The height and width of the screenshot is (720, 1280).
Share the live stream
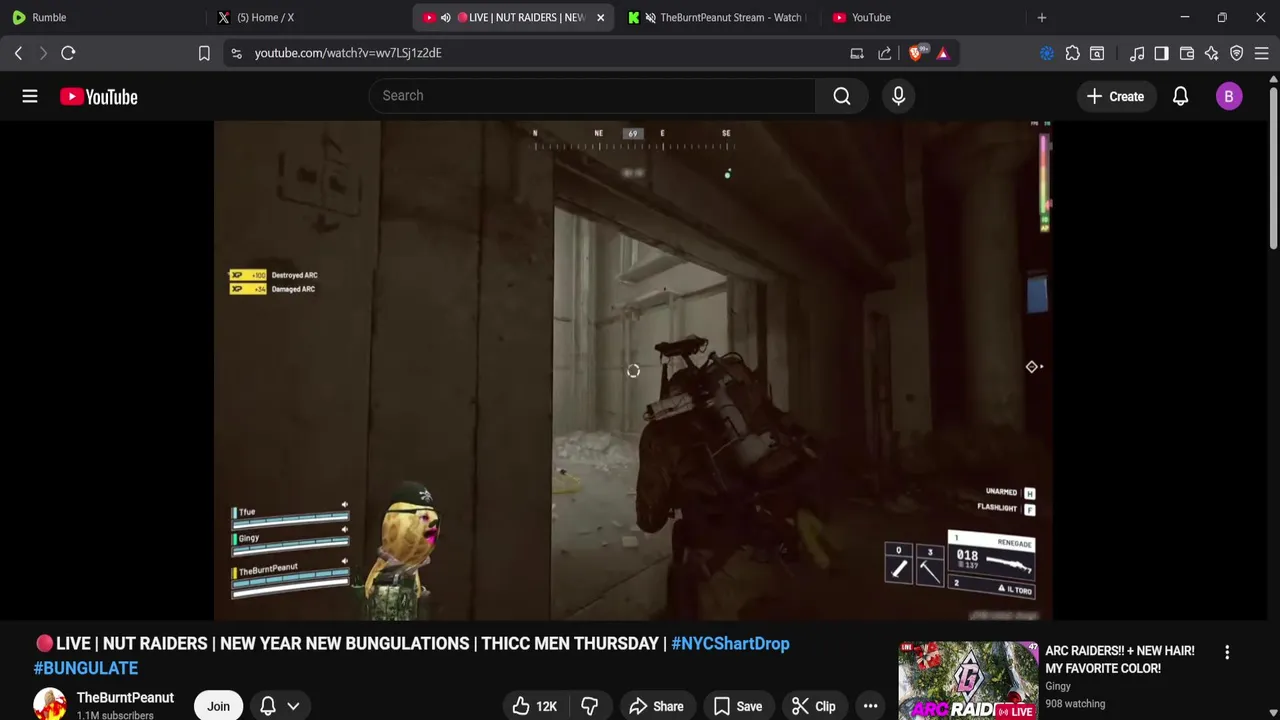point(656,706)
